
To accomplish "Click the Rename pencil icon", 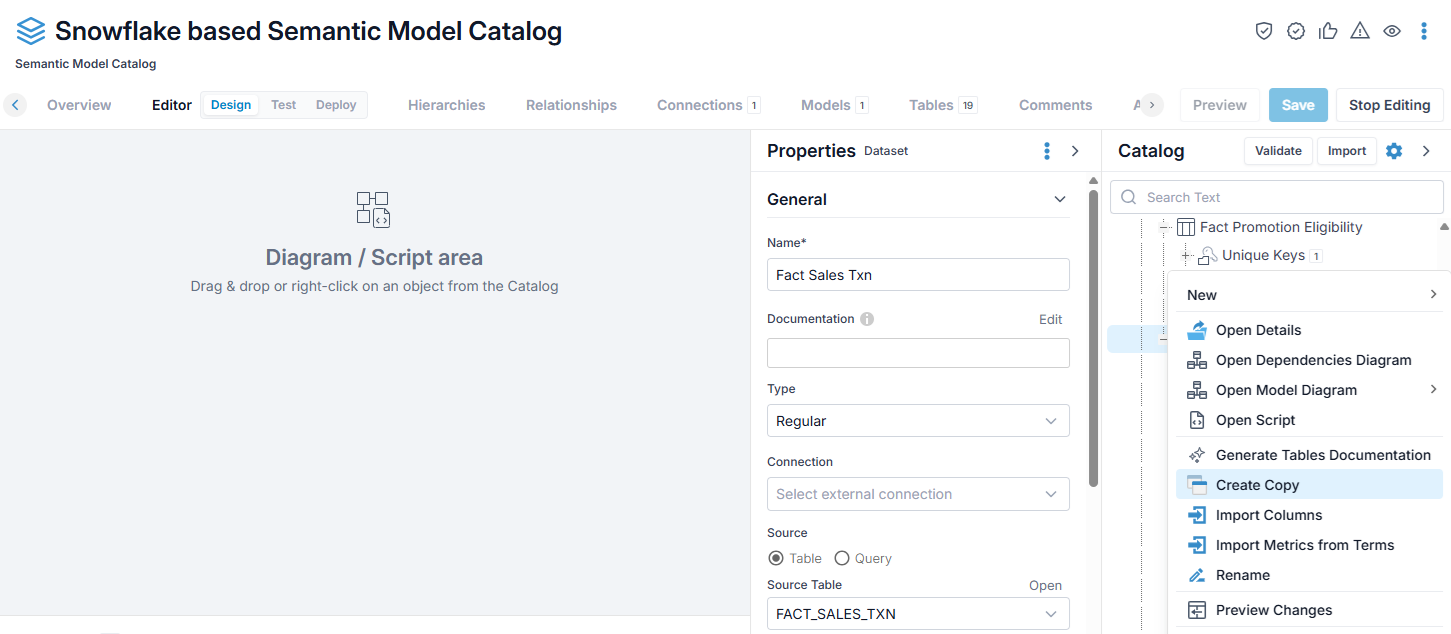I will point(1196,575).
